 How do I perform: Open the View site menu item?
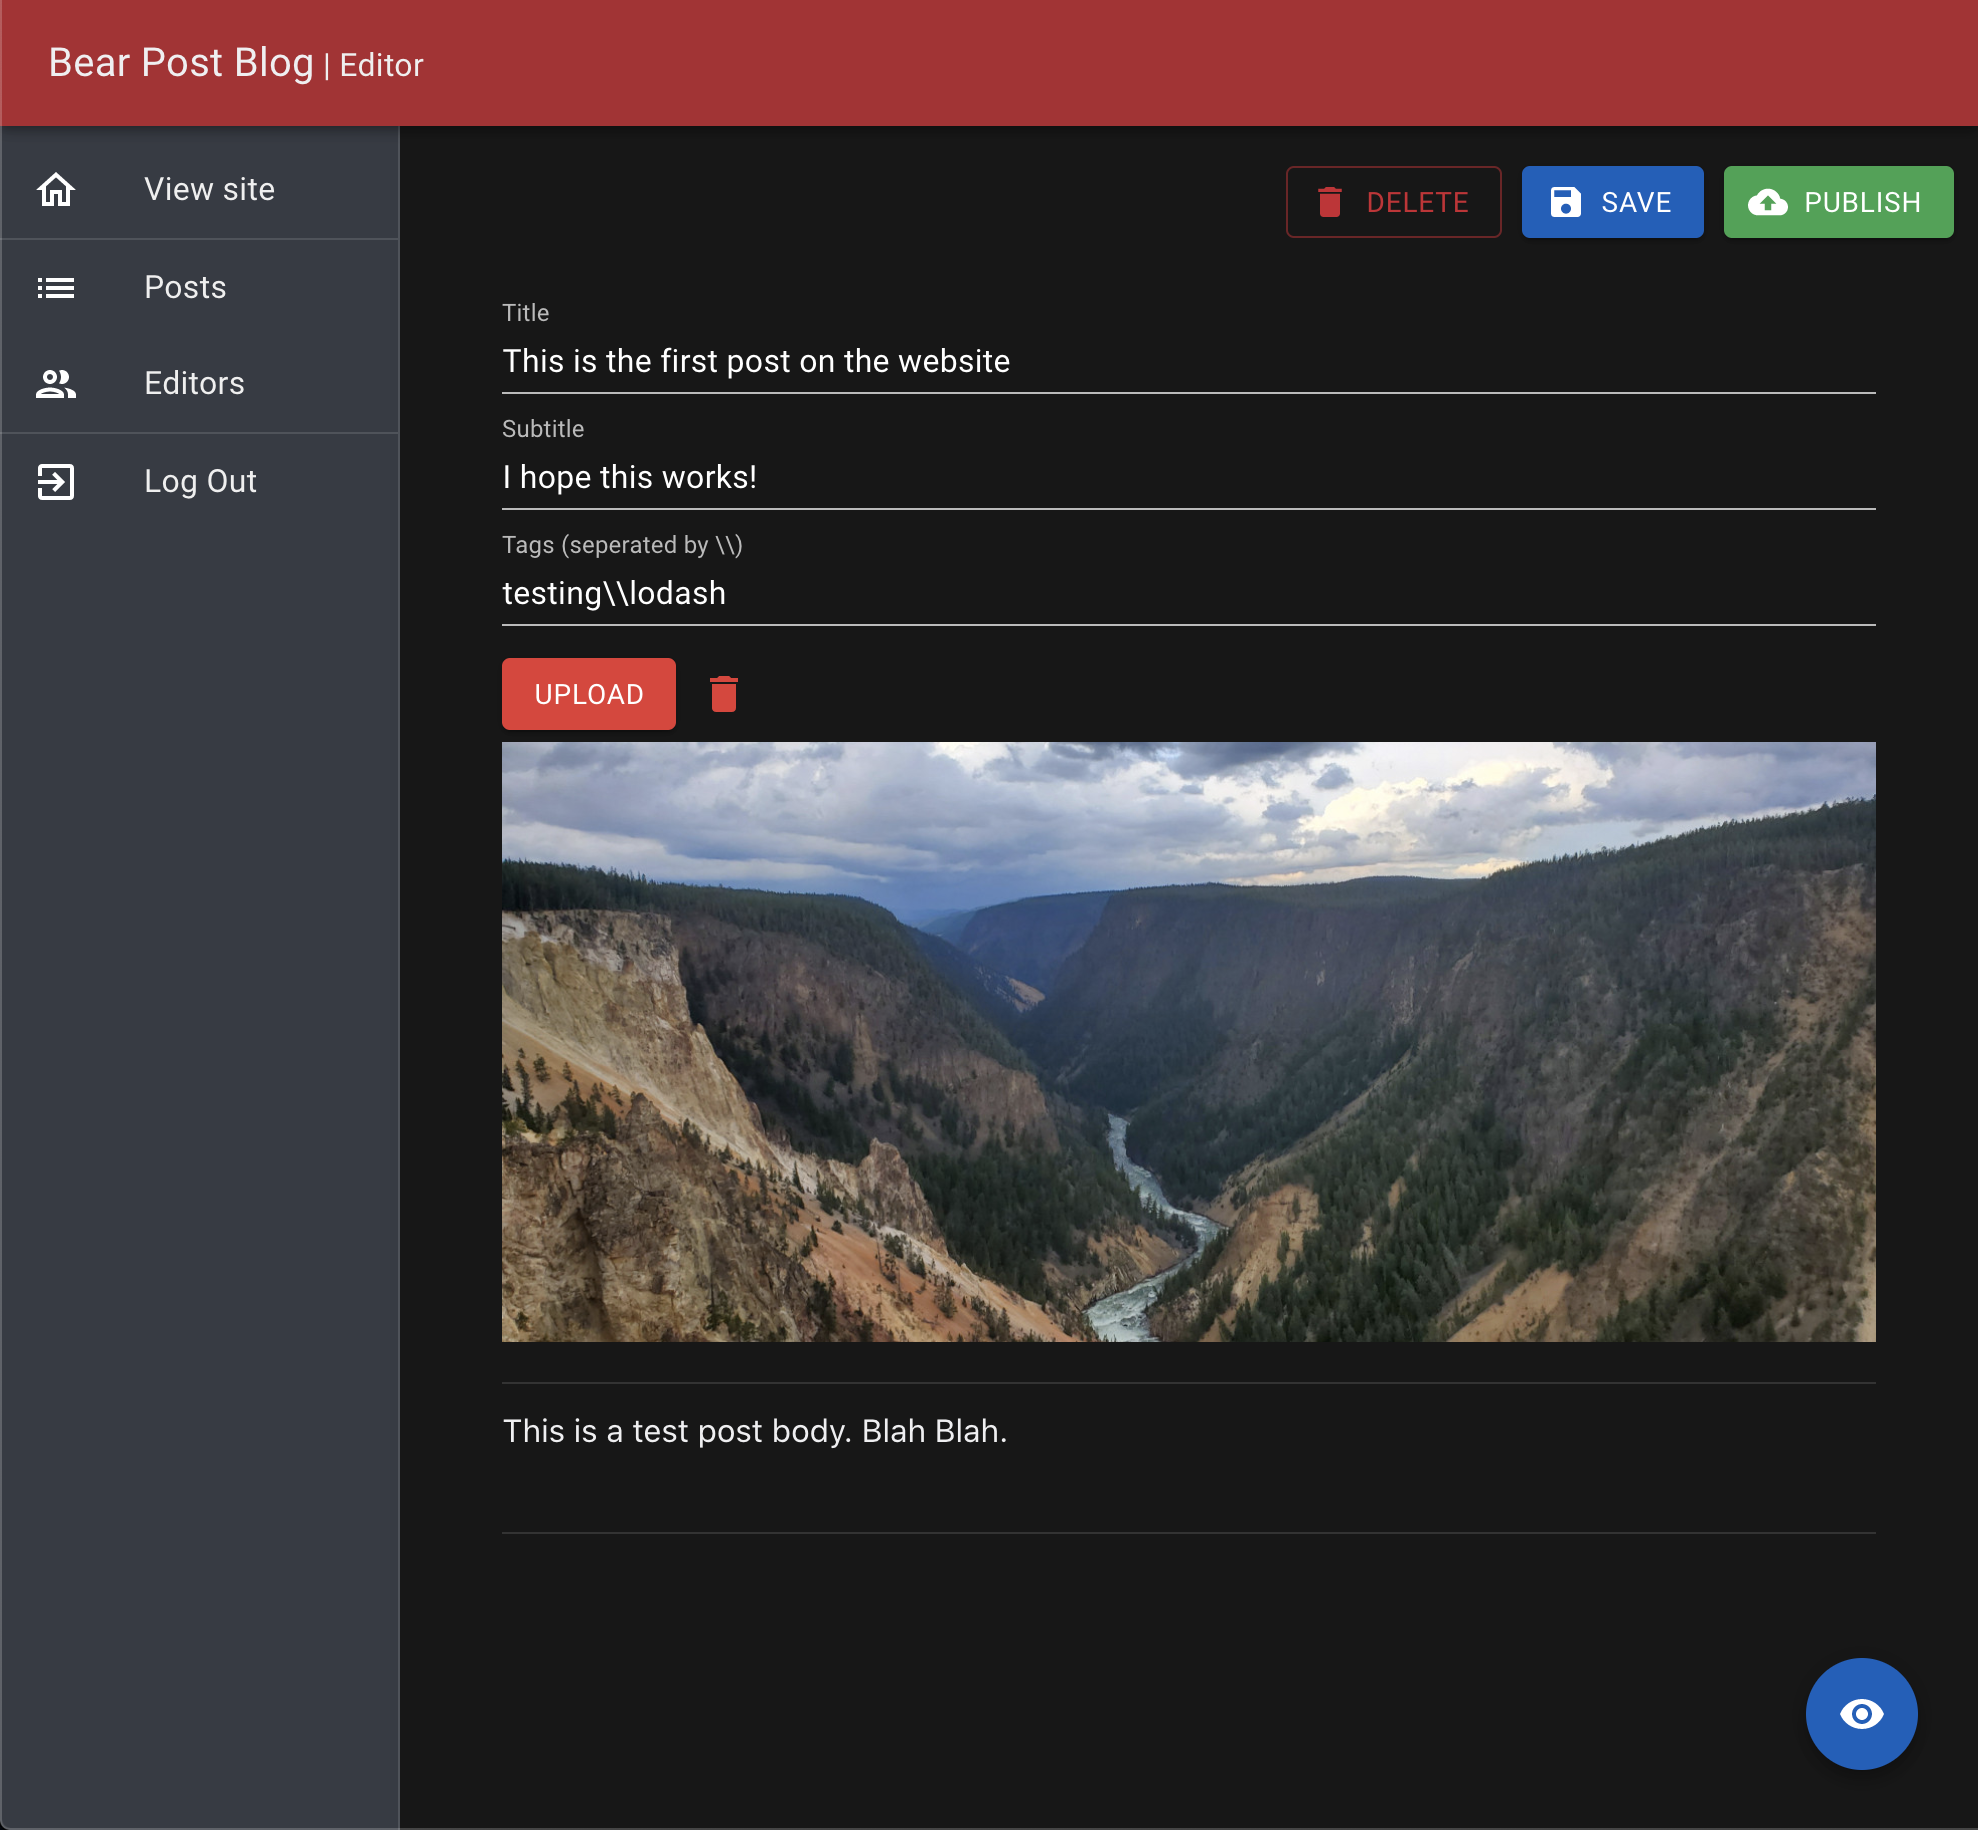tap(209, 189)
